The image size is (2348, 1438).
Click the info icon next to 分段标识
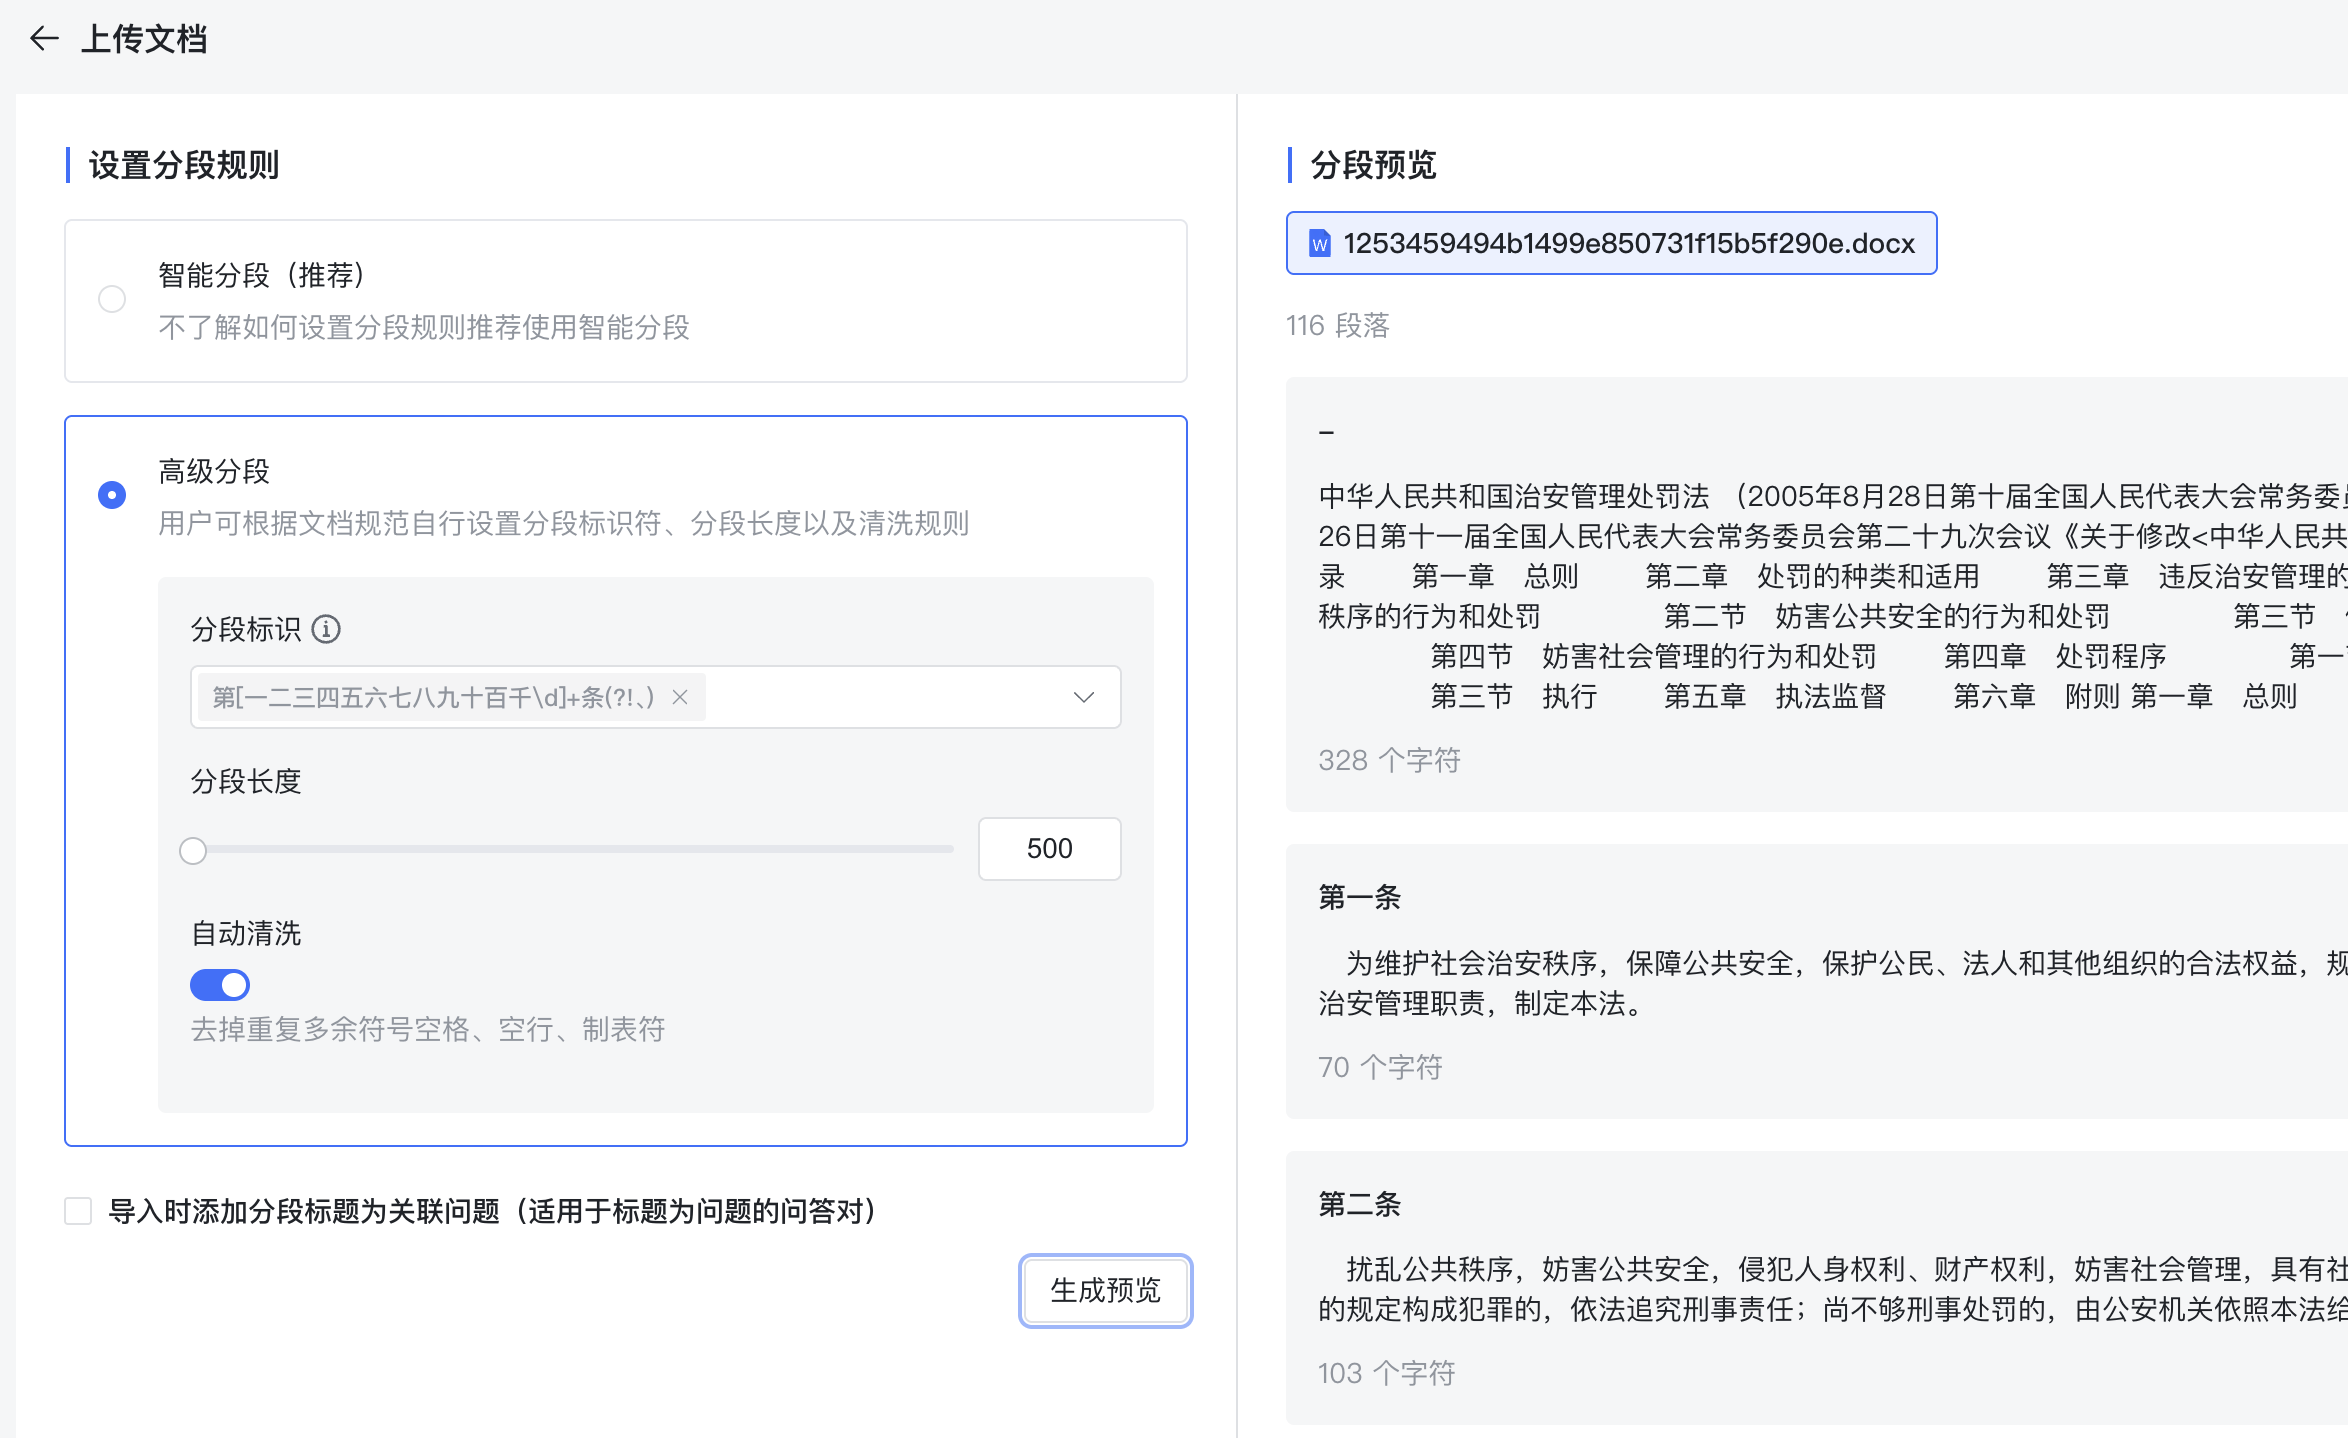point(326,629)
